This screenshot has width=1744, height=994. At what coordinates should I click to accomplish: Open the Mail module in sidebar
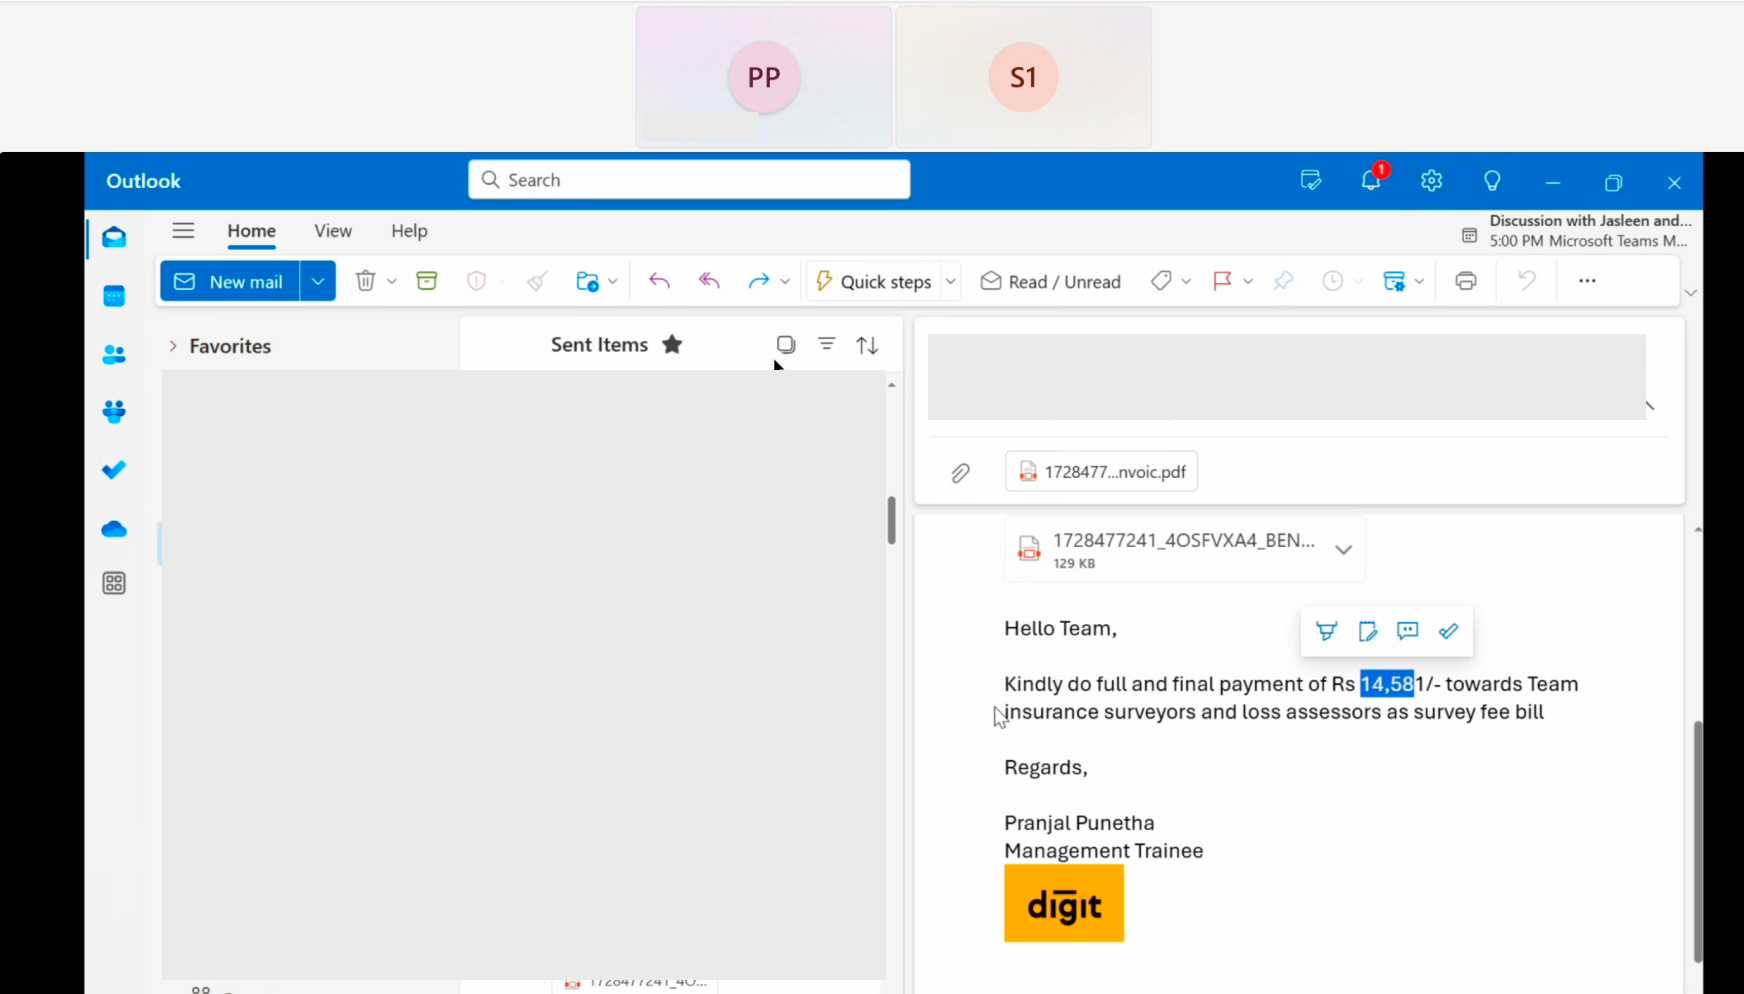pos(114,237)
